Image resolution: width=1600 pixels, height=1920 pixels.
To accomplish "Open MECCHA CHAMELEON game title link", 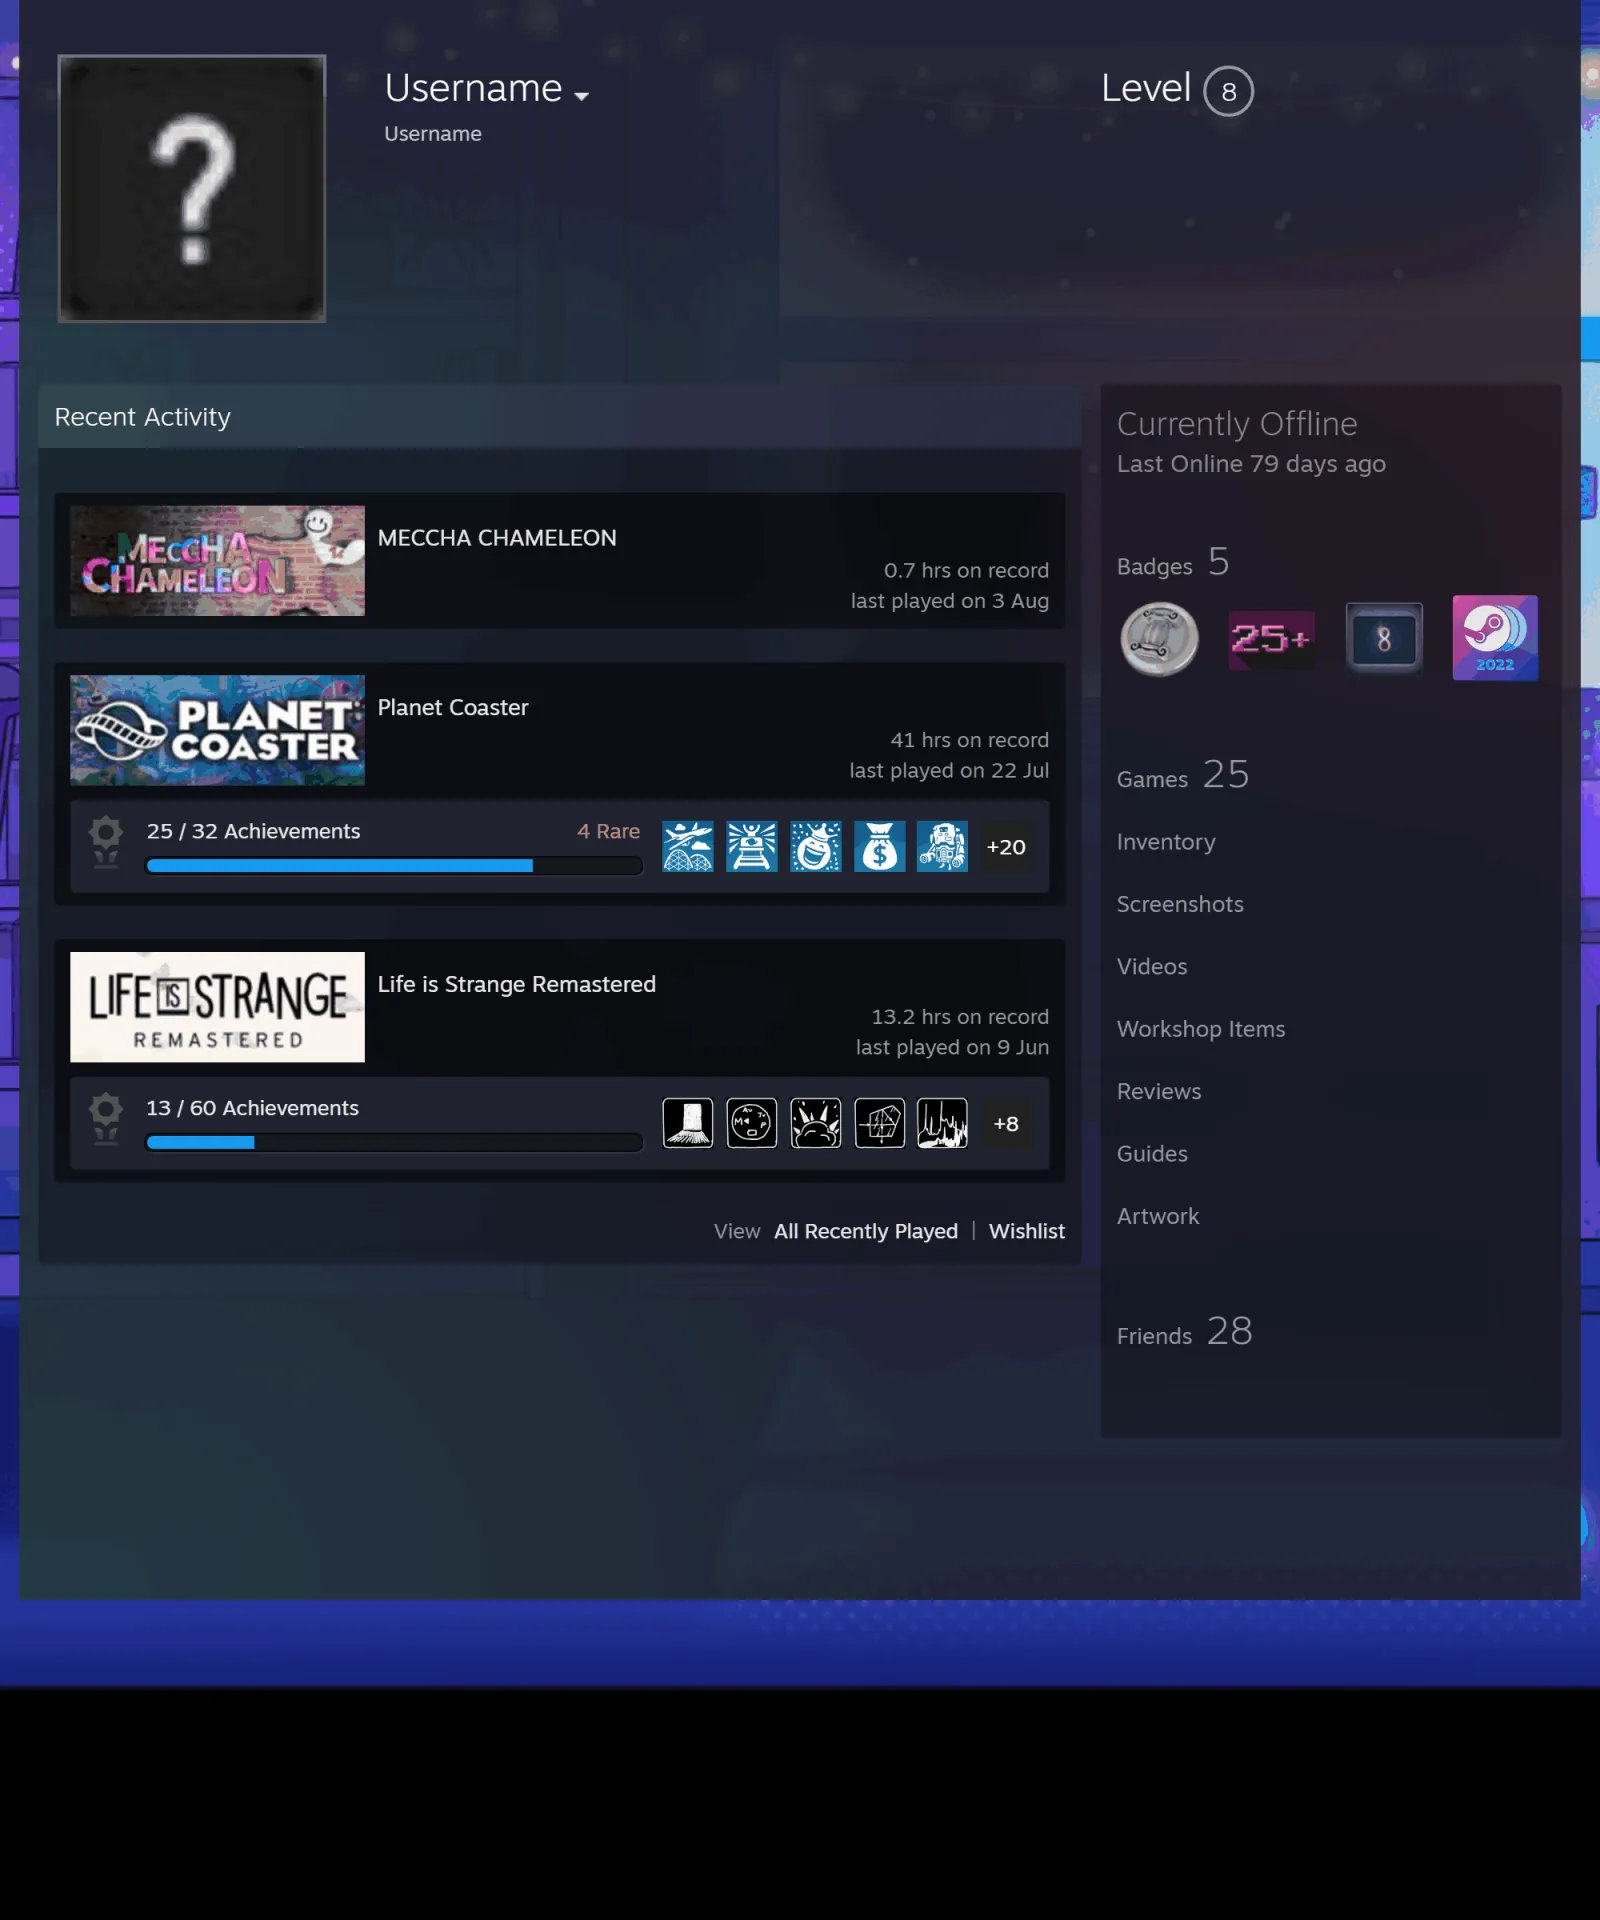I will click(x=497, y=538).
